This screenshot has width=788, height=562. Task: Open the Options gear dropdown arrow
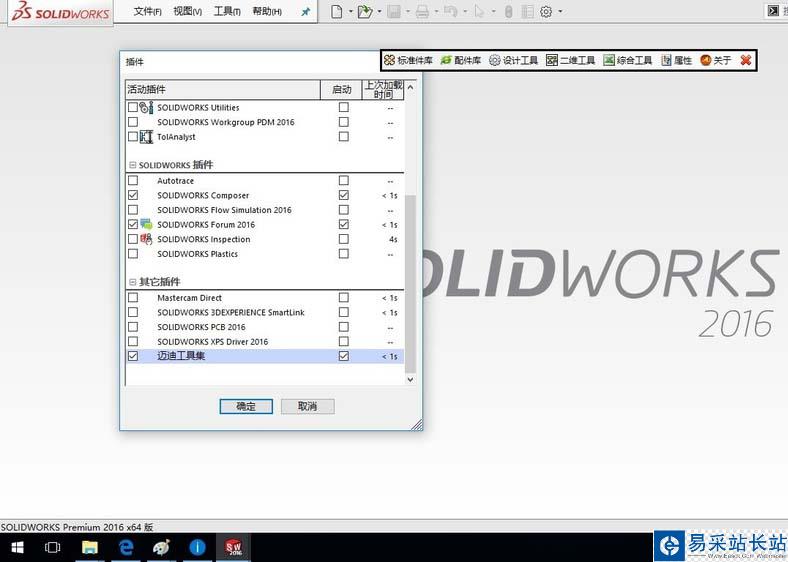point(560,11)
